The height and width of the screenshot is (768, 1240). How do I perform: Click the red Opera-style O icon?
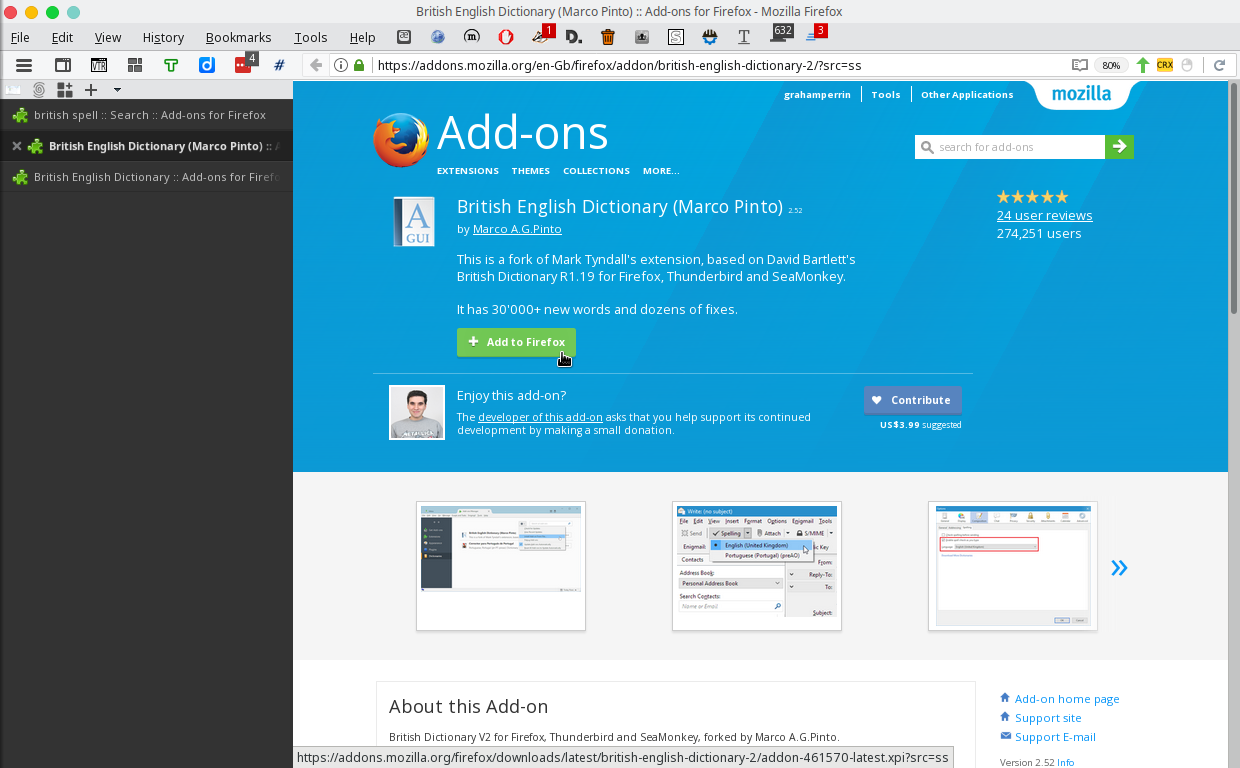click(x=506, y=37)
